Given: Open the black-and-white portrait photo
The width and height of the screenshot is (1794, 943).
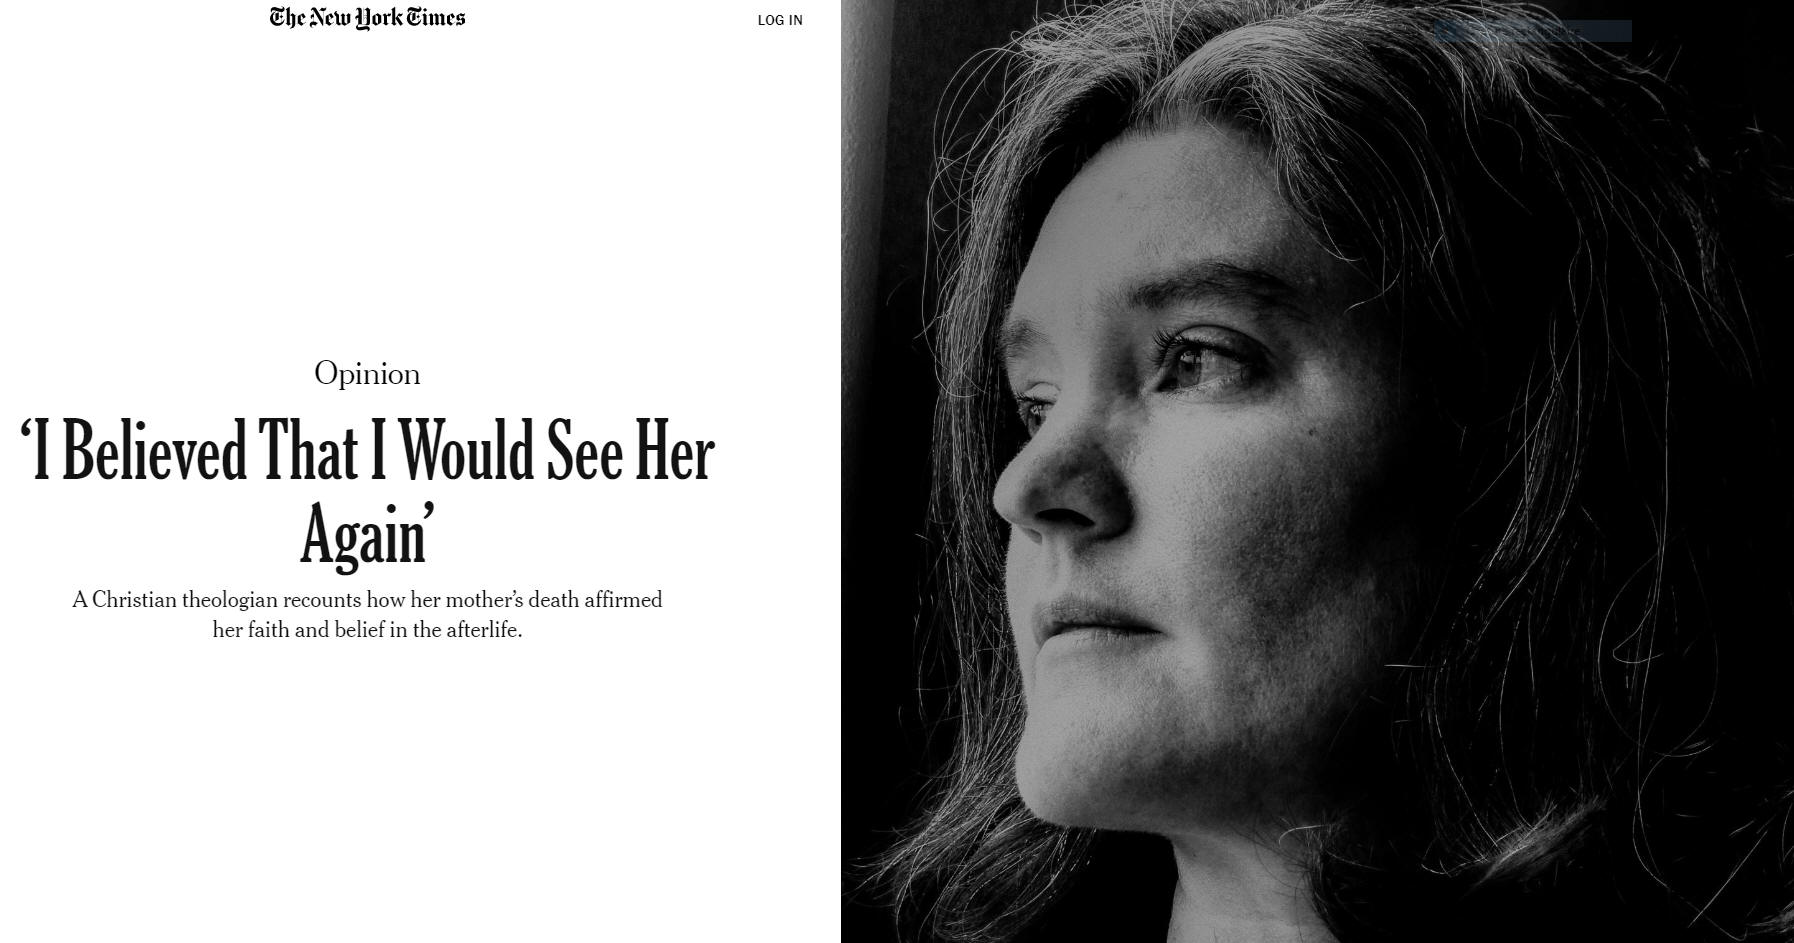Looking at the screenshot, I should click(x=1317, y=471).
